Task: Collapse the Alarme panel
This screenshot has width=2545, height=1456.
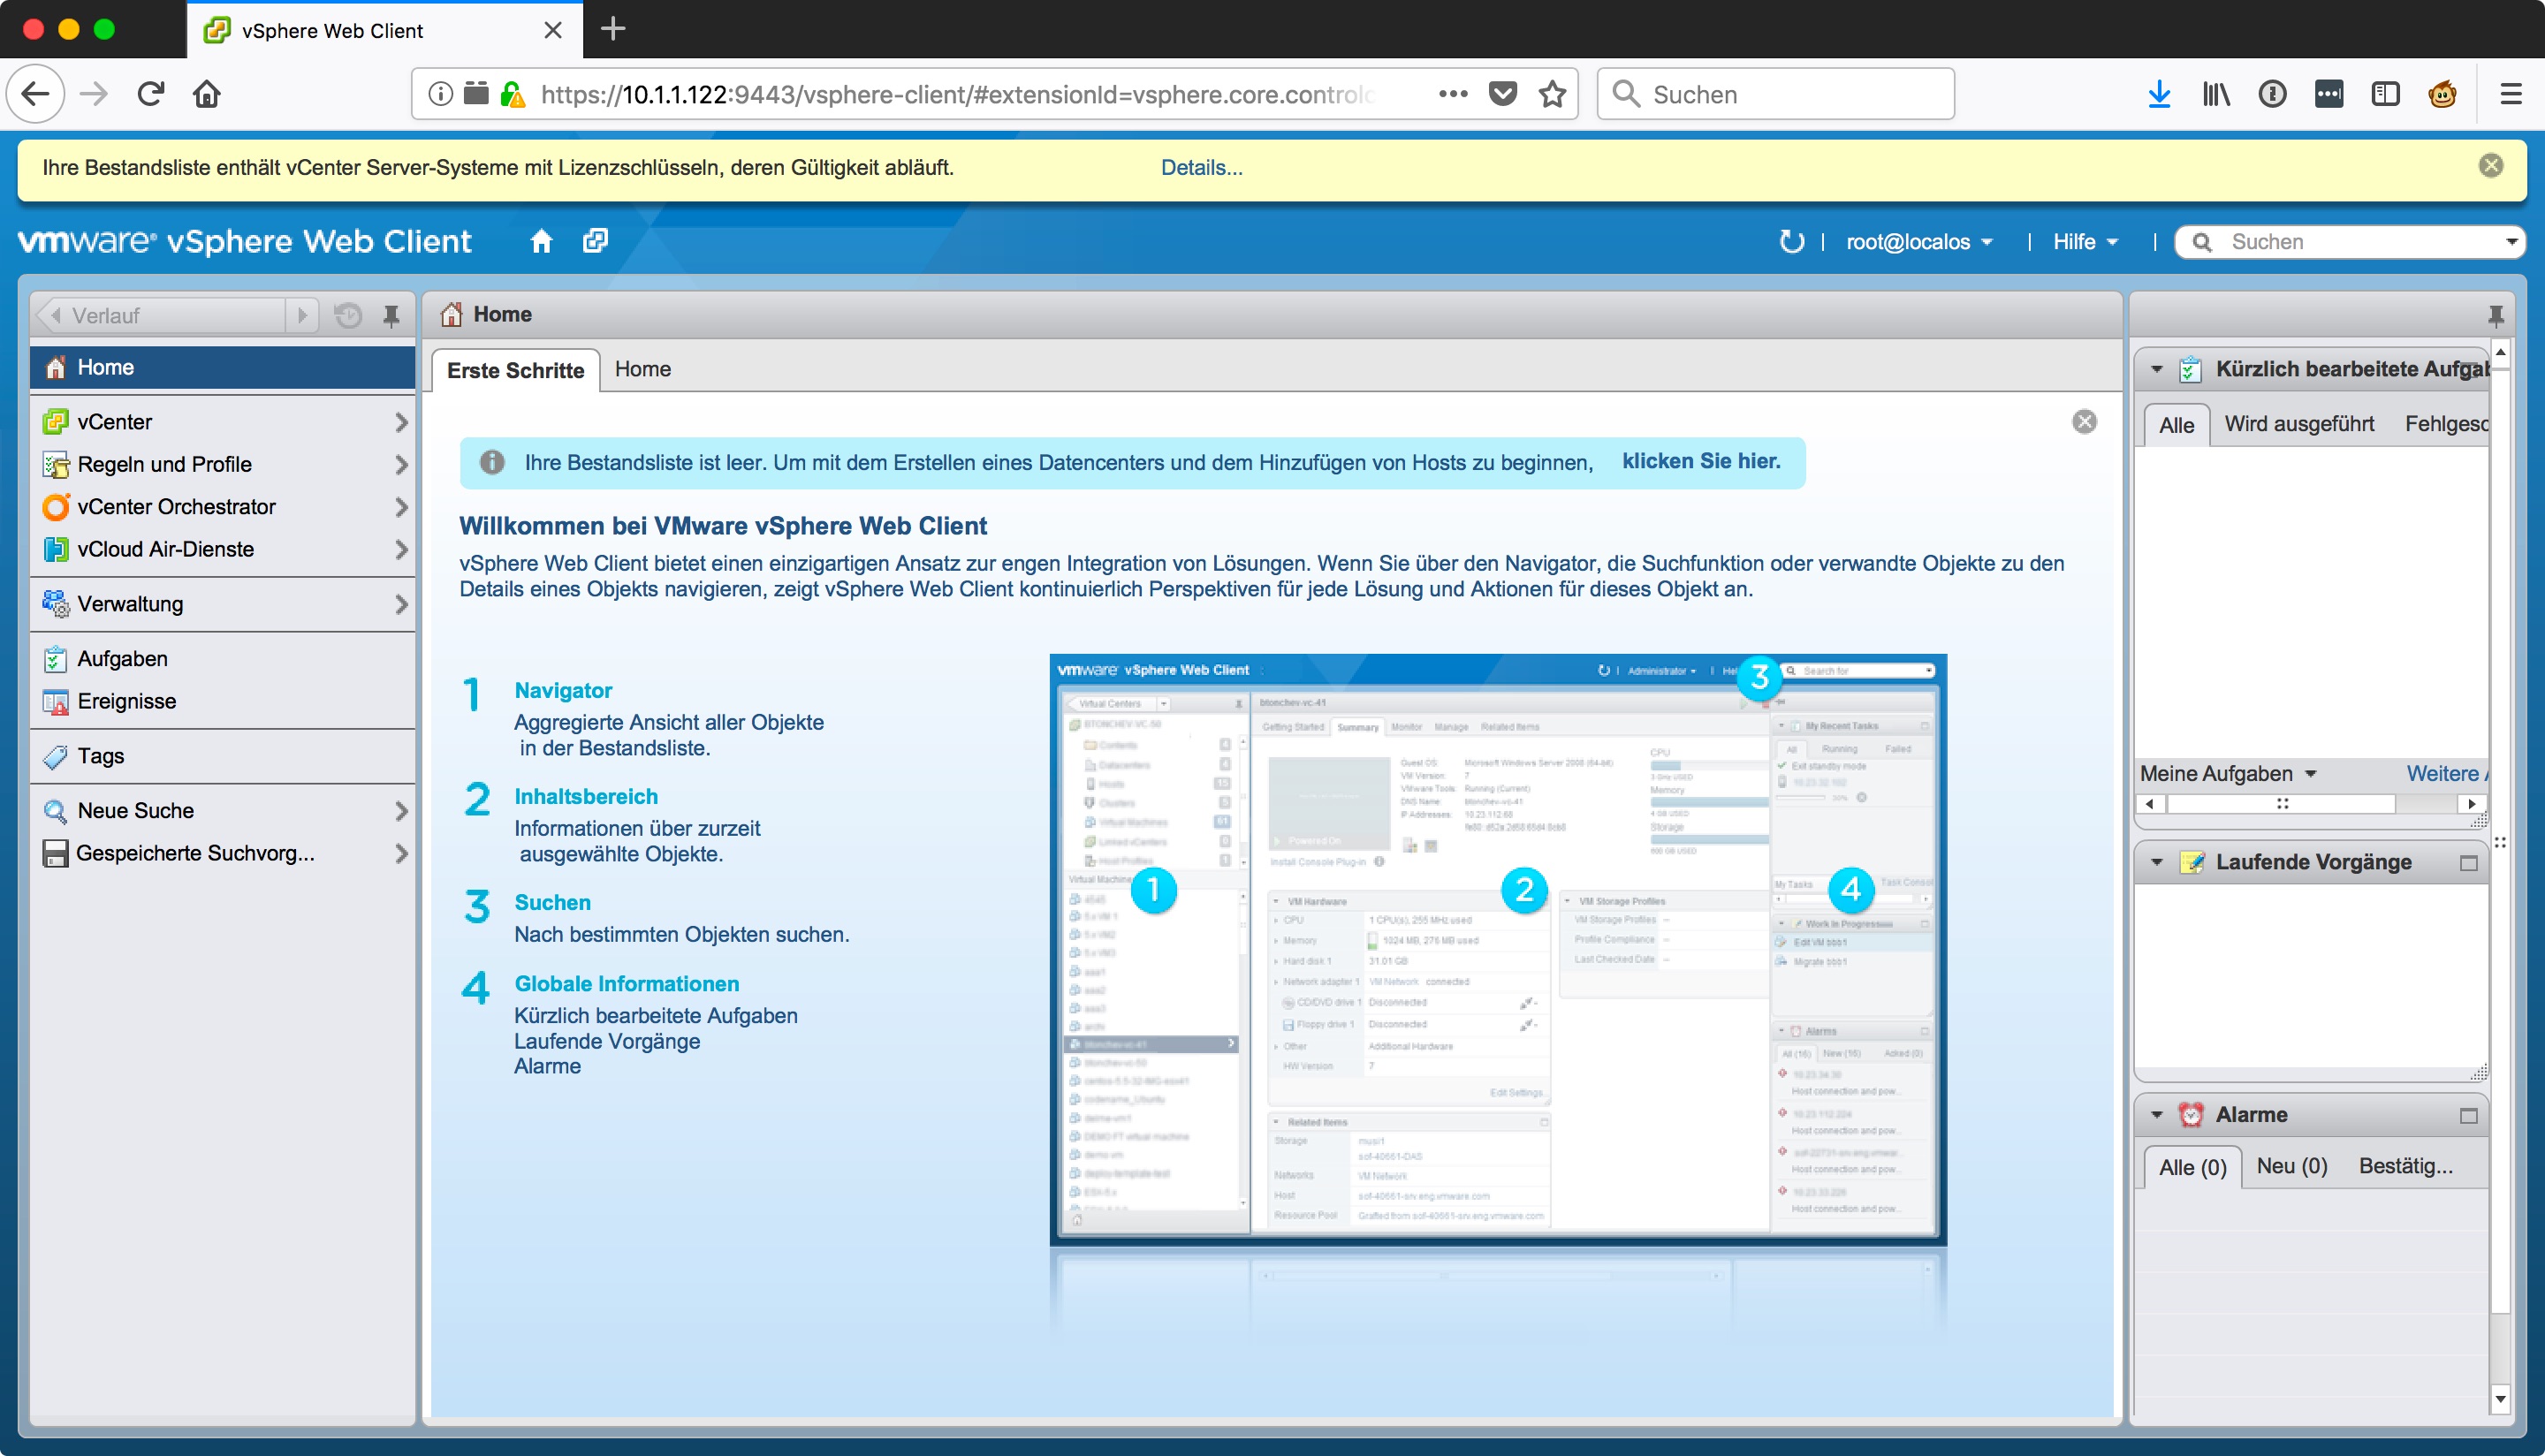Action: pyautogui.click(x=2157, y=1115)
